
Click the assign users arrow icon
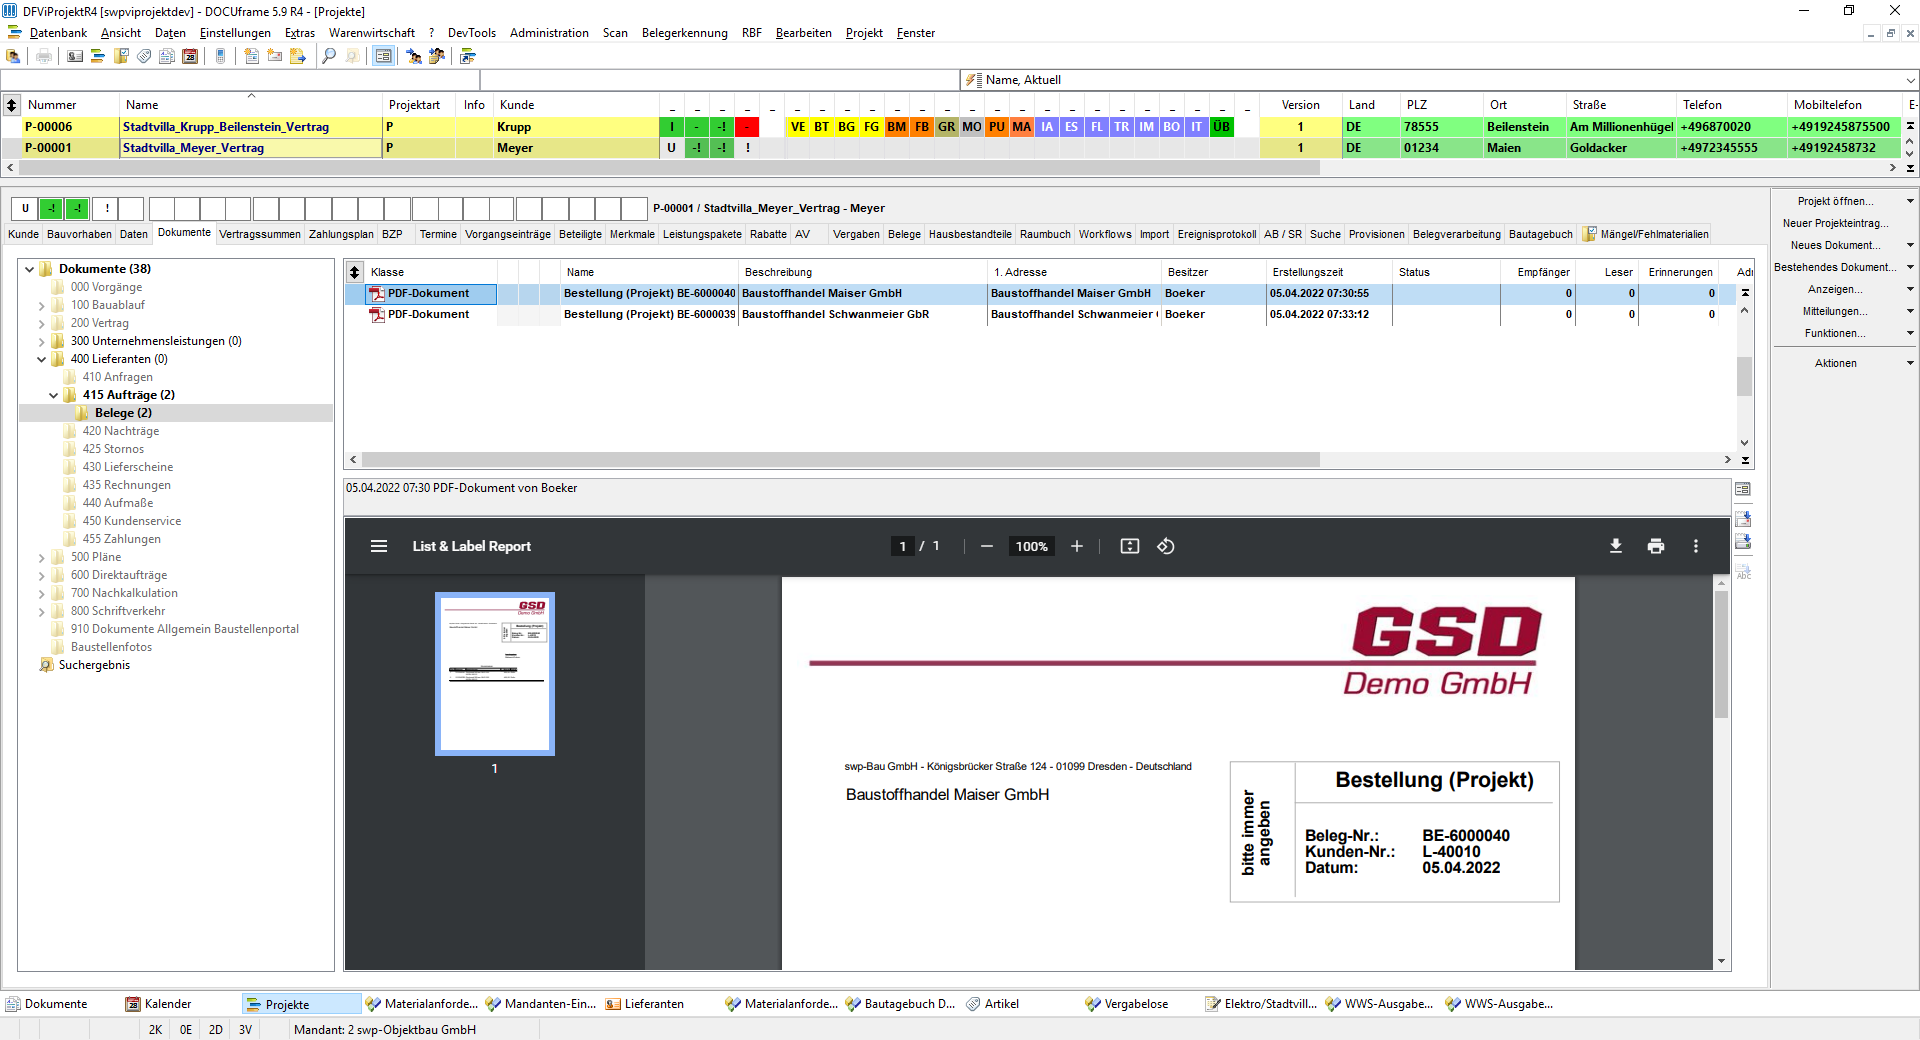coord(414,56)
